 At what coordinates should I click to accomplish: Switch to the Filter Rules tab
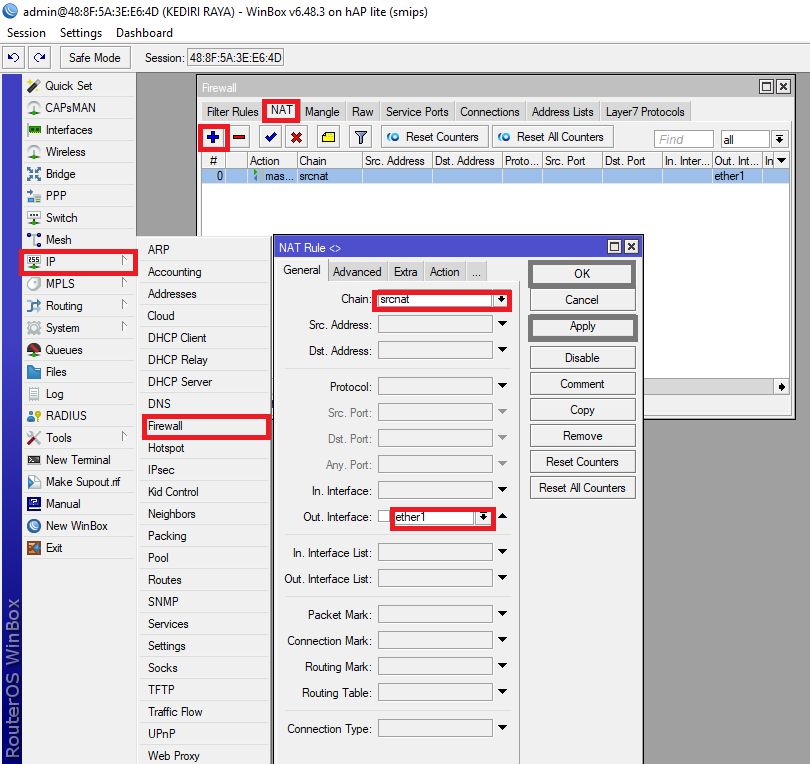click(232, 112)
